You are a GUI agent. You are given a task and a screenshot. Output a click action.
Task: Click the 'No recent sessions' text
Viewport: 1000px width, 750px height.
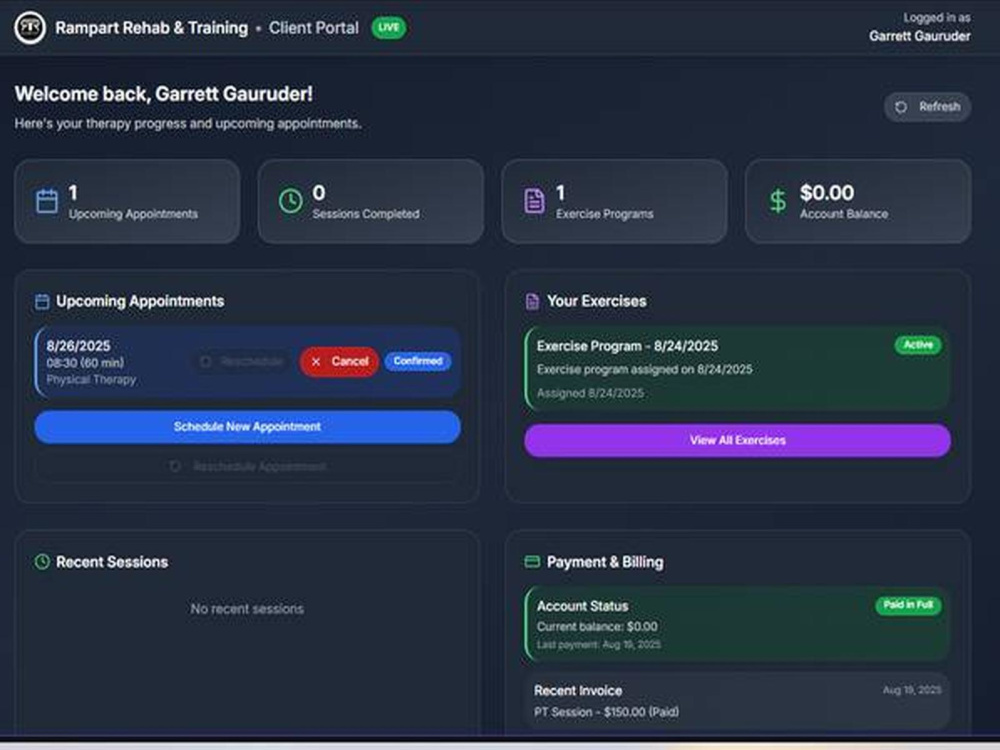(x=247, y=609)
